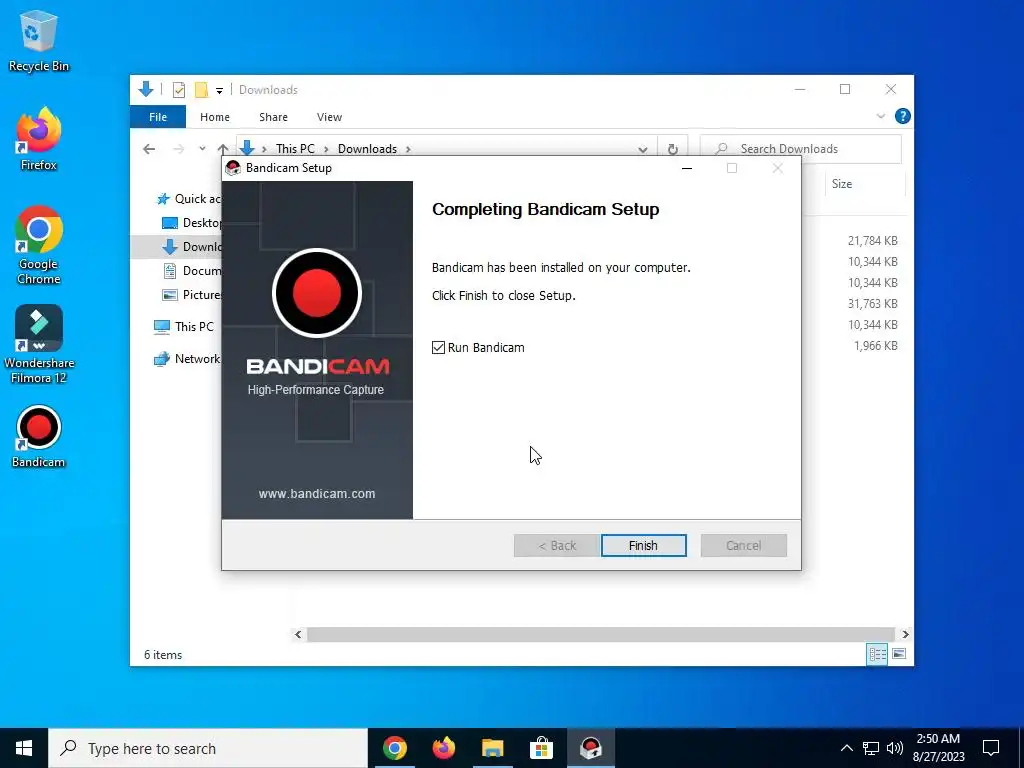The image size is (1024, 768).
Task: Open the Home ribbon tab
Action: [x=215, y=117]
